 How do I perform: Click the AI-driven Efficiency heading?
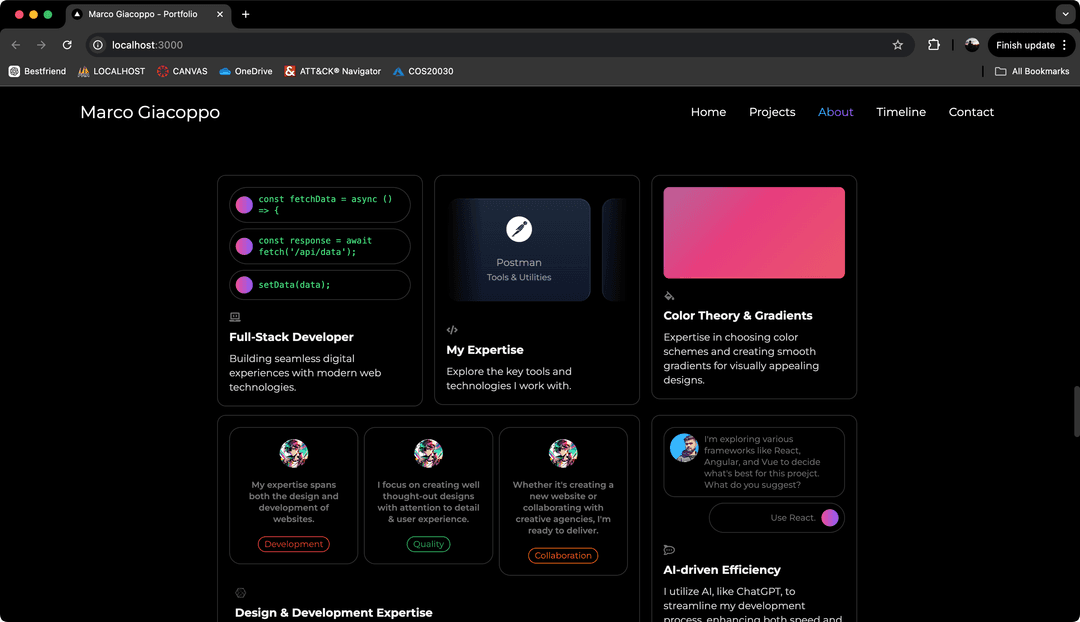coord(722,570)
